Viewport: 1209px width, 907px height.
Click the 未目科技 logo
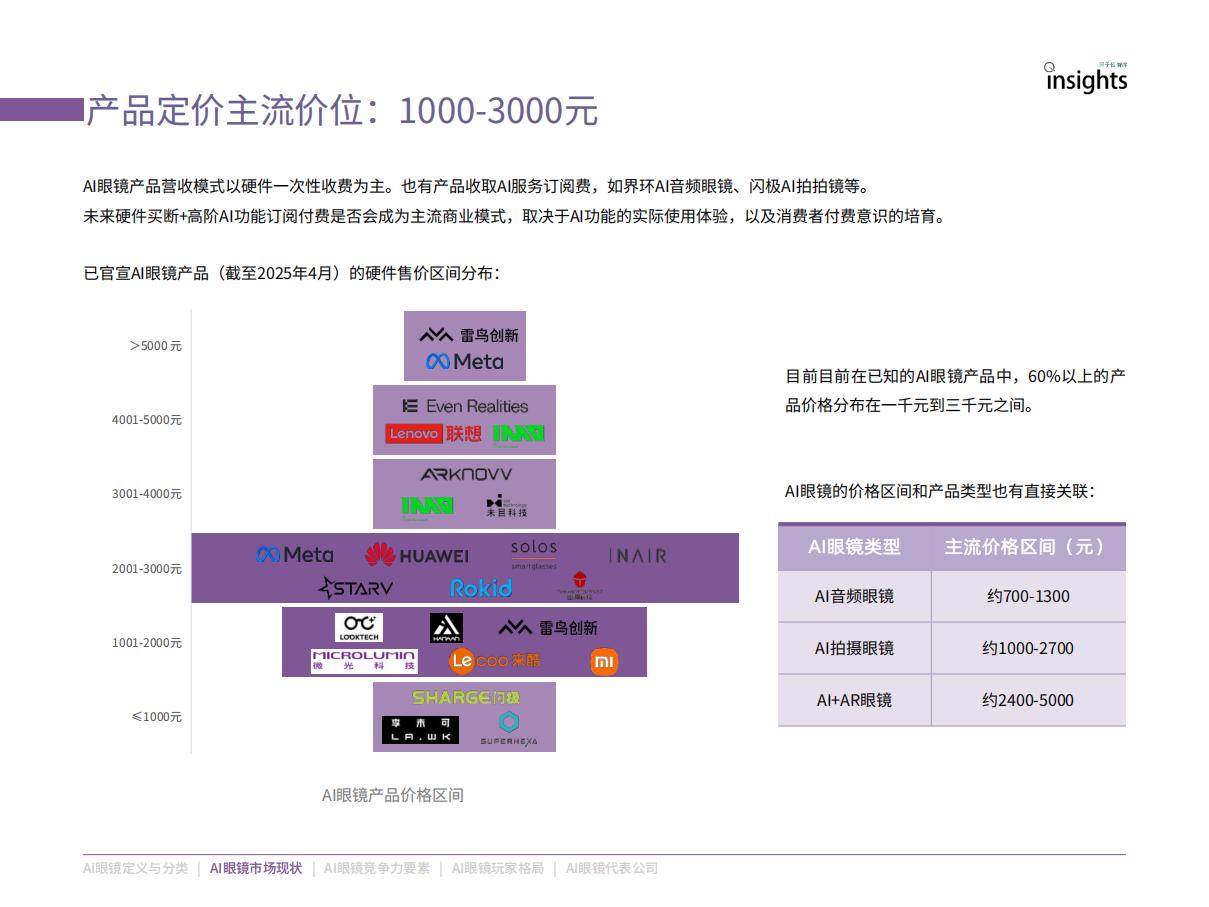tap(507, 506)
